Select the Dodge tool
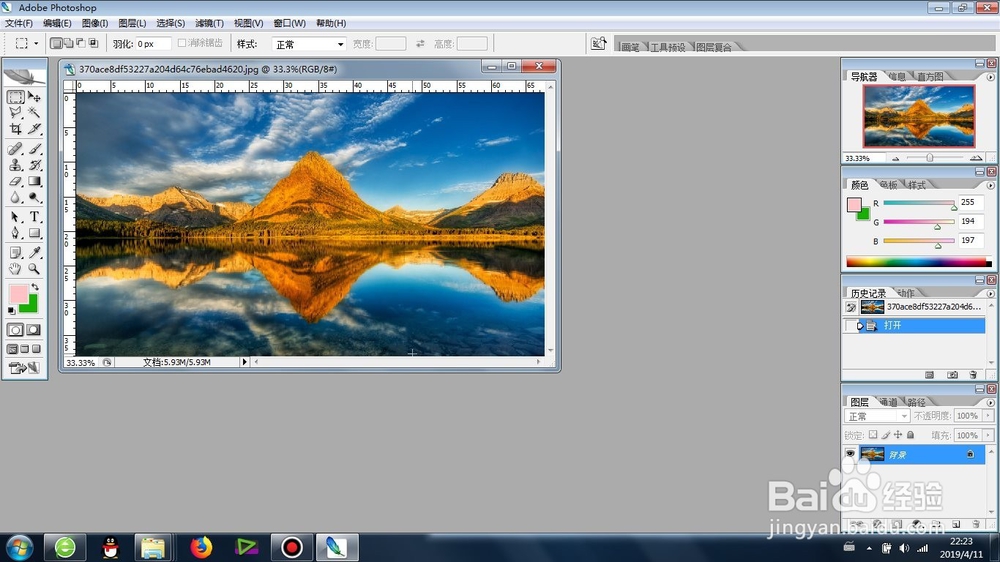The image size is (1000, 562). coord(34,198)
